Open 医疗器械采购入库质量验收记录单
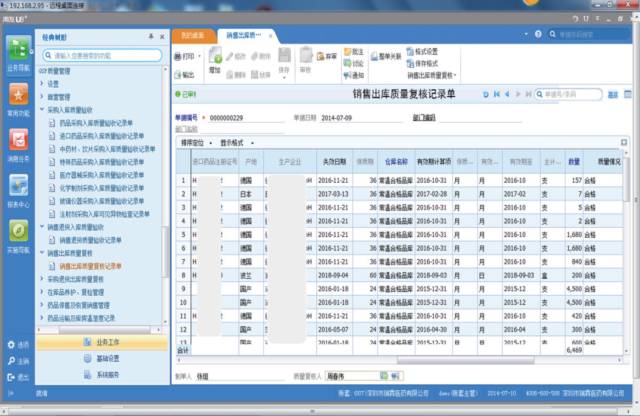 [102, 175]
